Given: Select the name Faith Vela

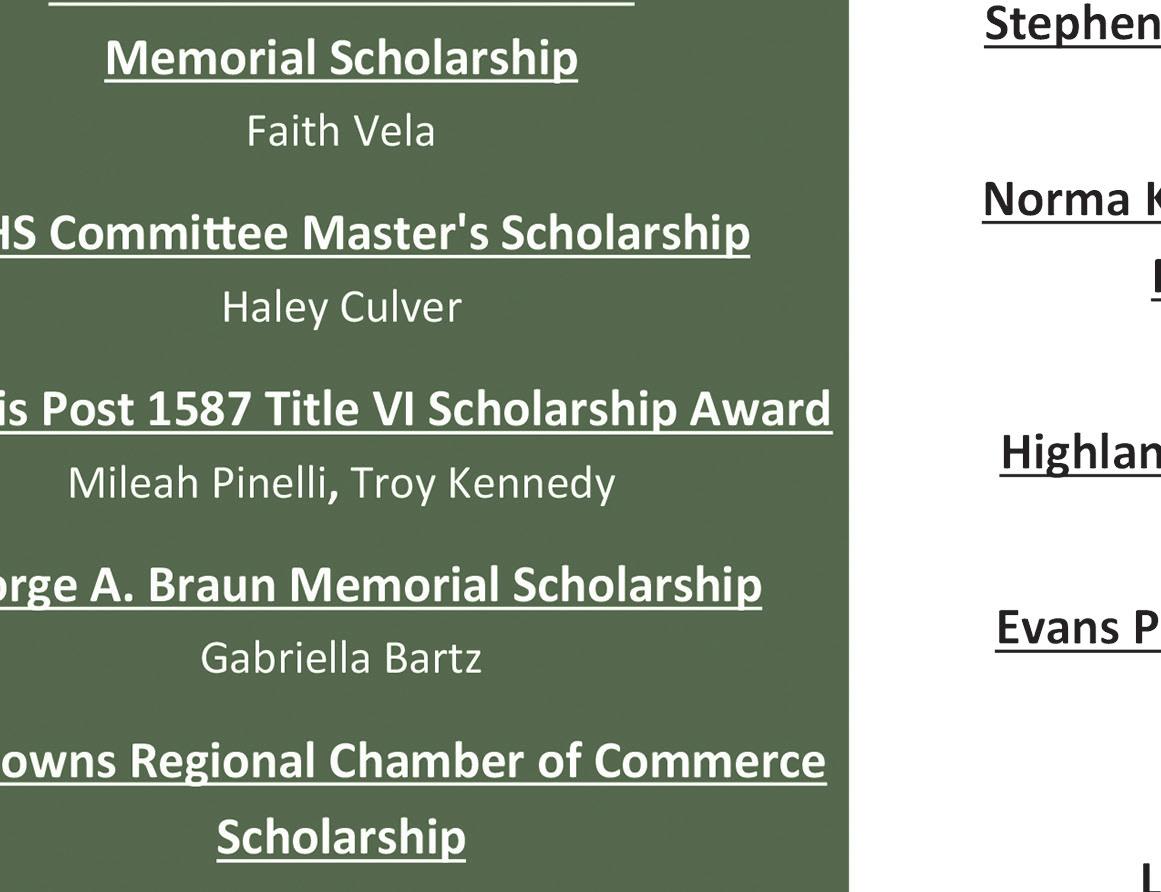Looking at the screenshot, I should click(x=341, y=132).
